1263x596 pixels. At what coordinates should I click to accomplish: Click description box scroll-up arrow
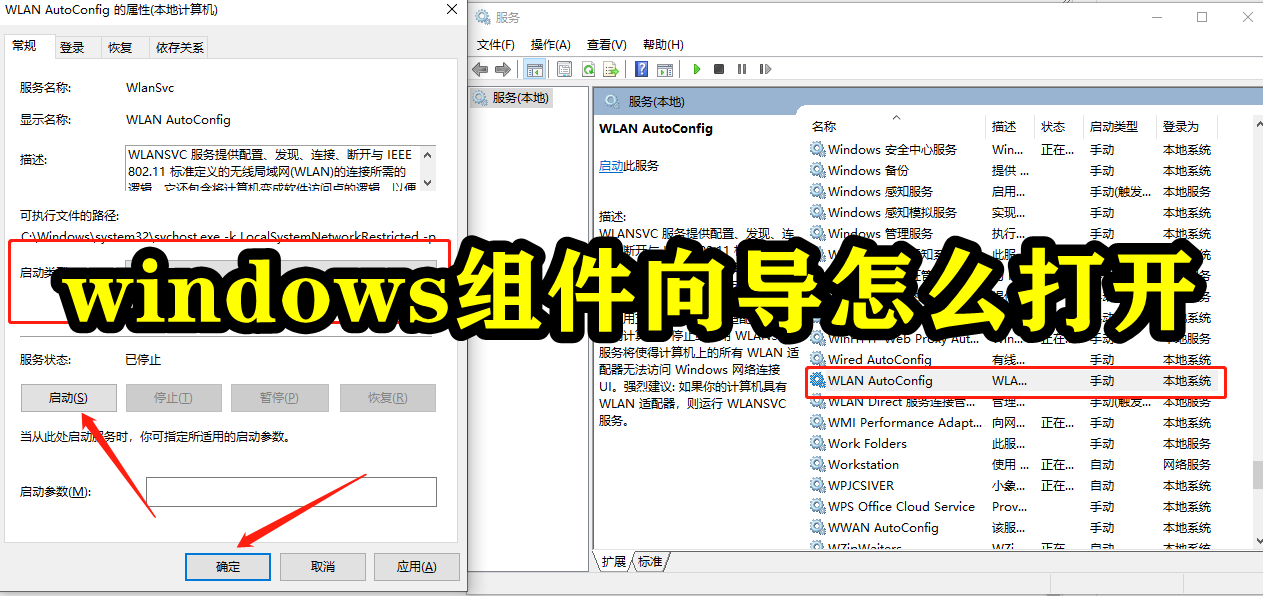pos(430,155)
